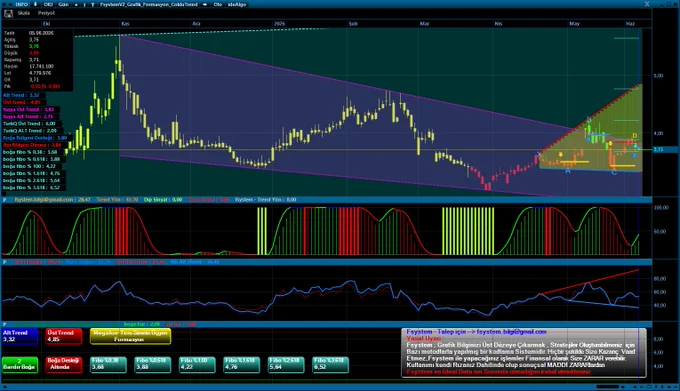The image size is (680, 391).
Task: Open the Periyot menu
Action: click(x=46, y=13)
